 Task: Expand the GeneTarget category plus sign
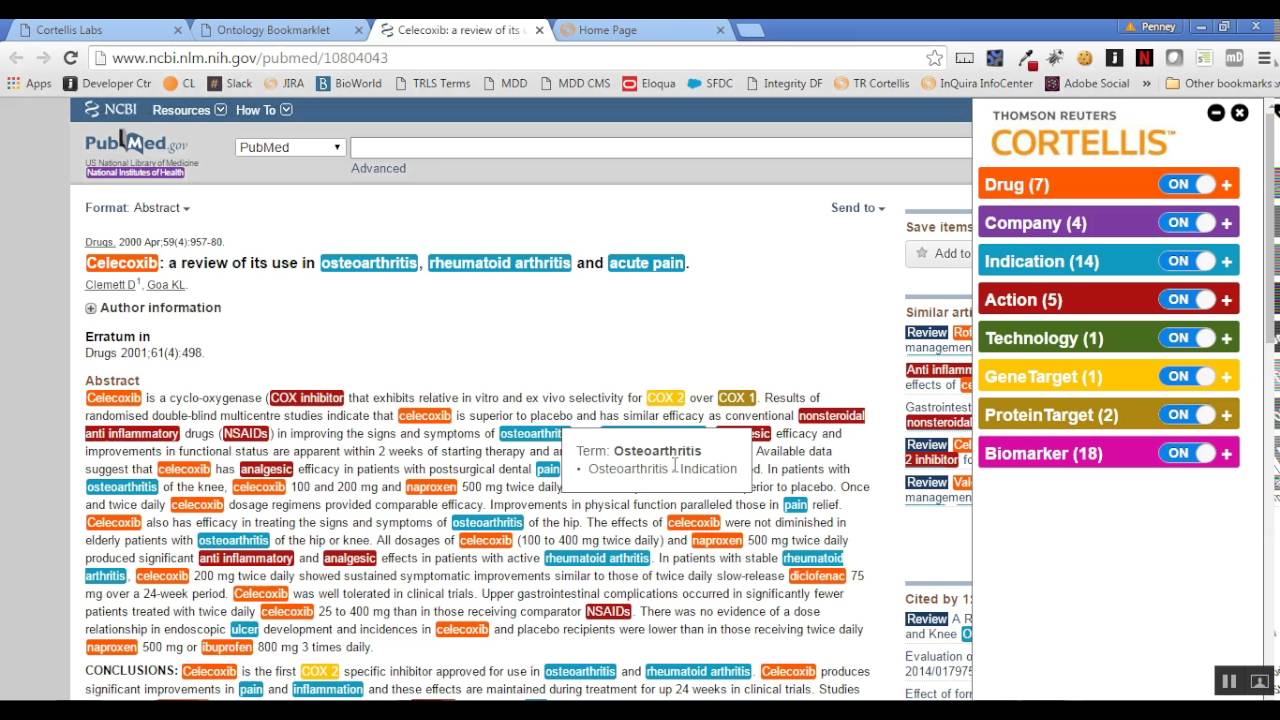(1227, 376)
